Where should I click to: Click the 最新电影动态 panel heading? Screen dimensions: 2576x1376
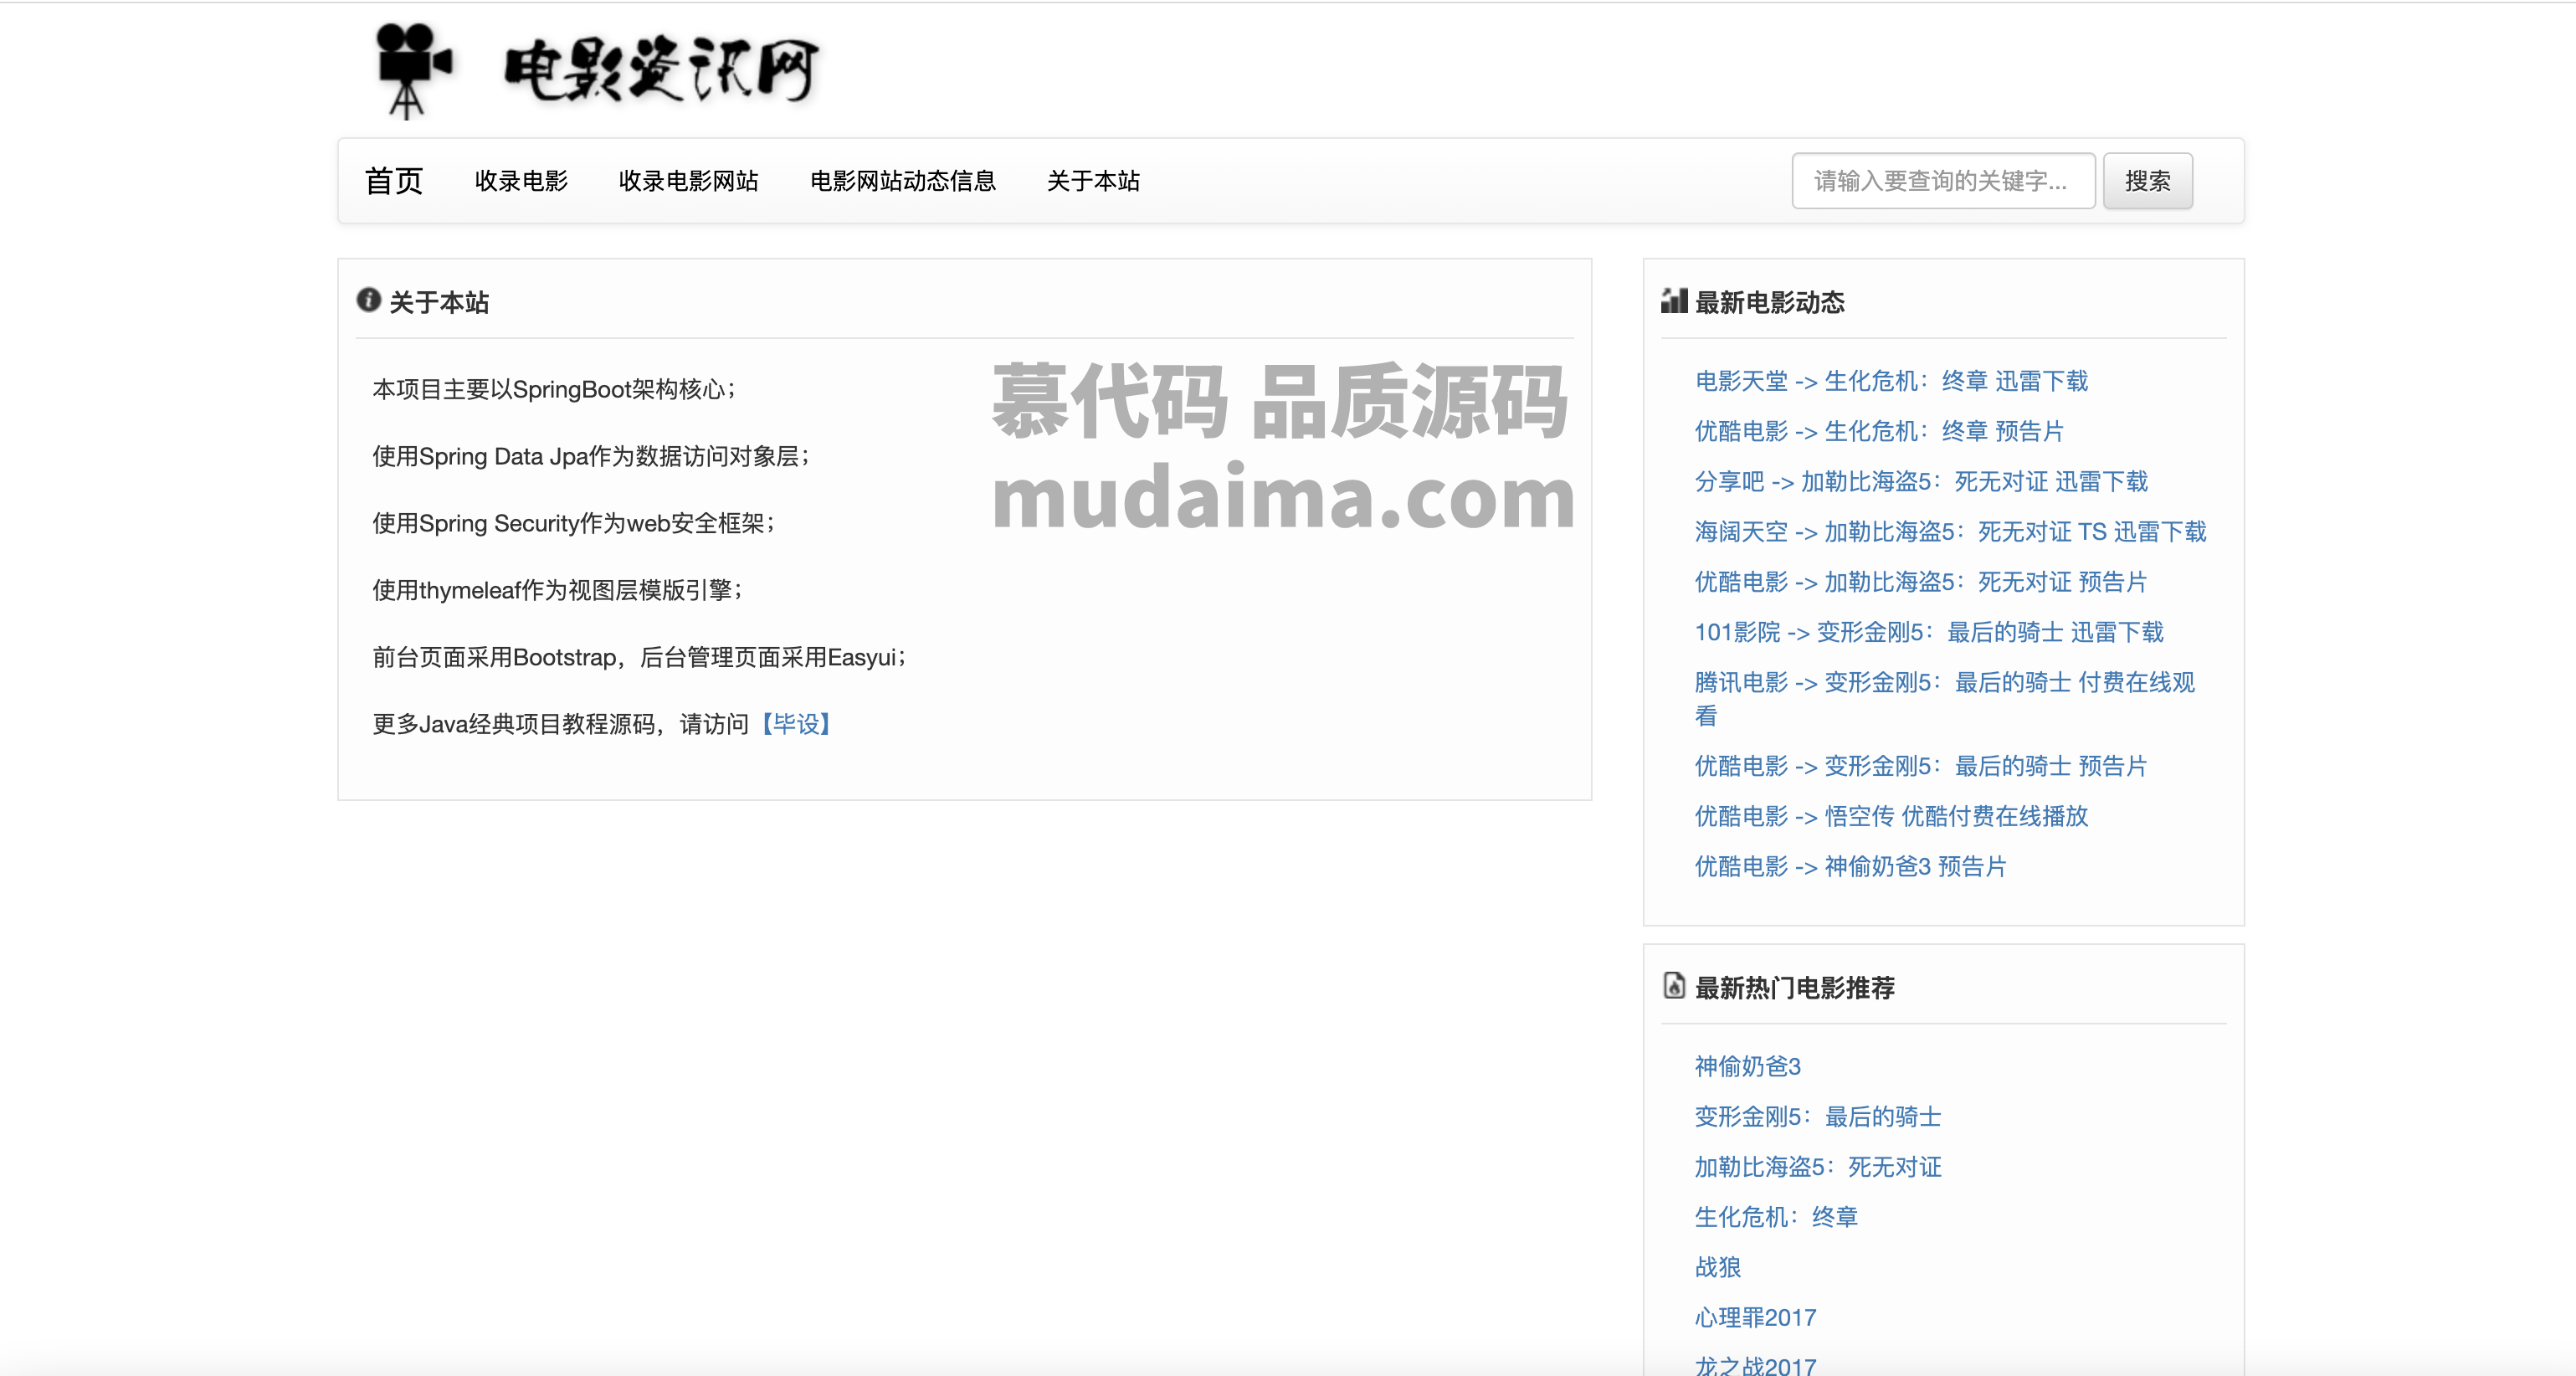tap(1769, 302)
